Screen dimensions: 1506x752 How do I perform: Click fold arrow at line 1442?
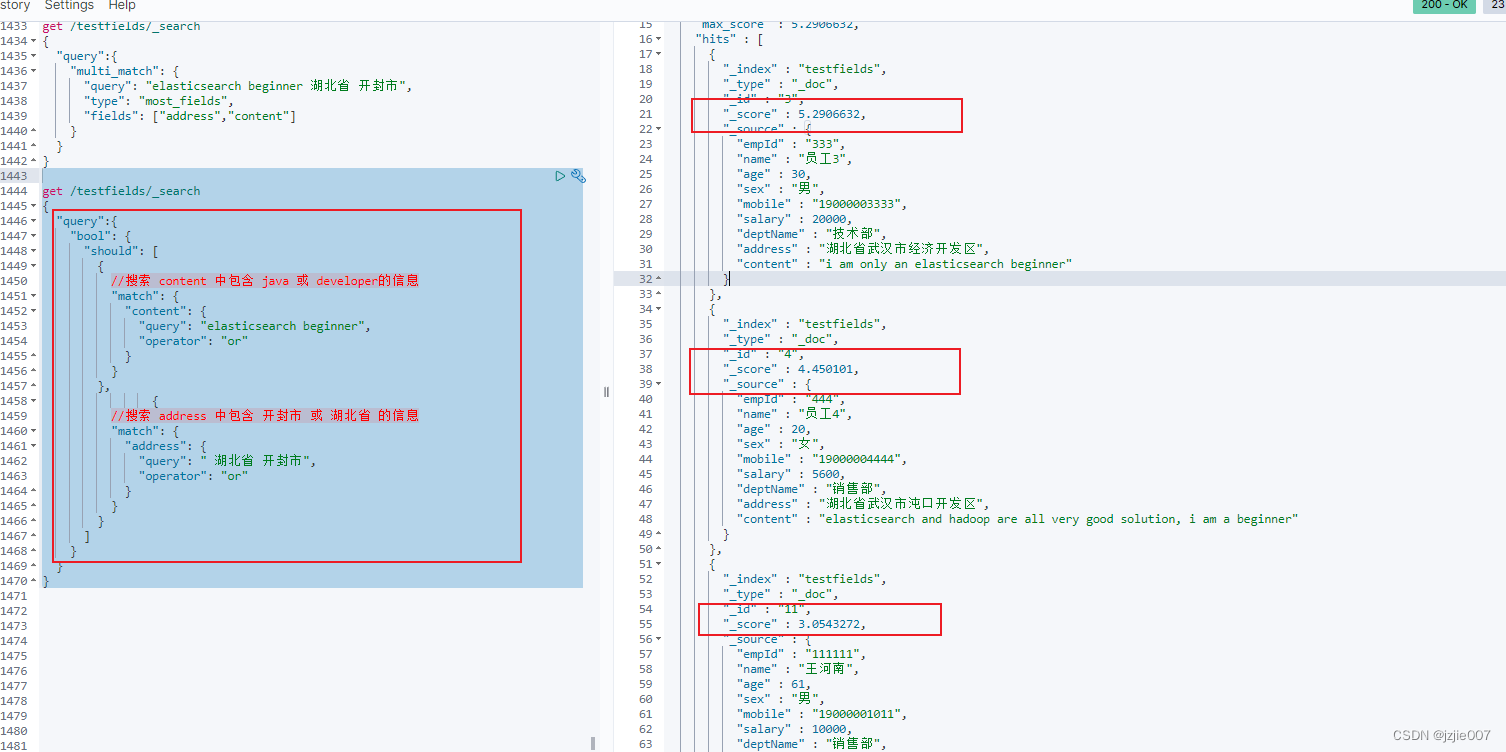(x=34, y=161)
